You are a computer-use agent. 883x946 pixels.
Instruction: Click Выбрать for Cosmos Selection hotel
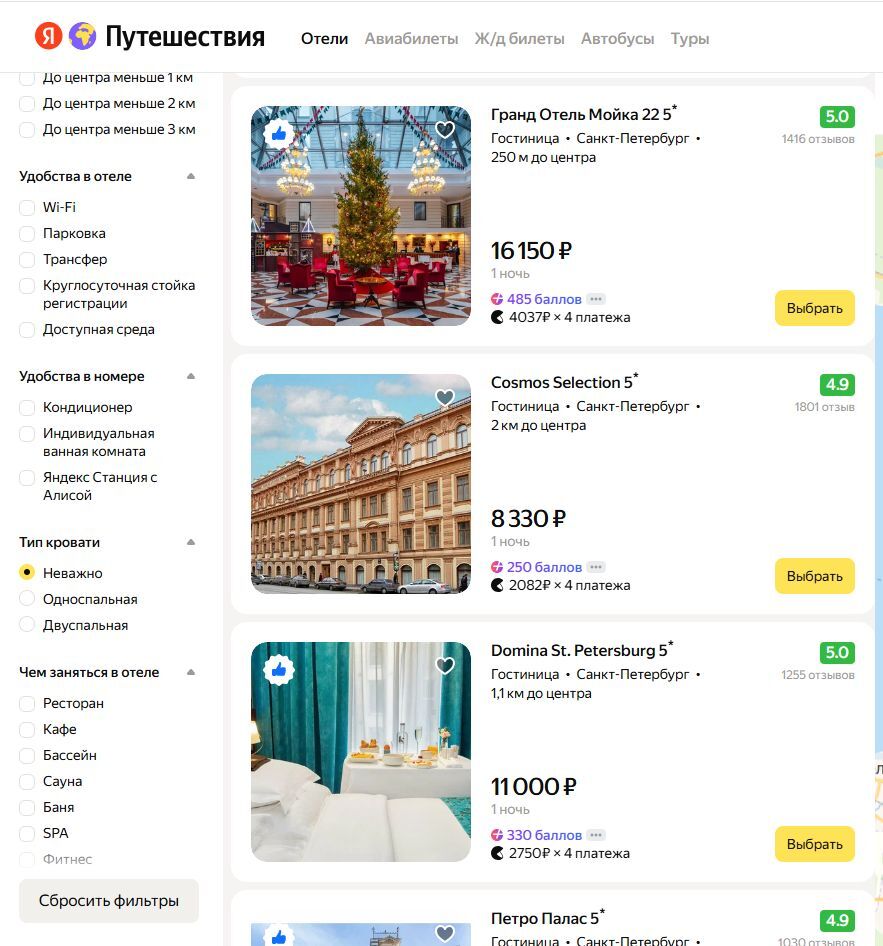tap(814, 576)
